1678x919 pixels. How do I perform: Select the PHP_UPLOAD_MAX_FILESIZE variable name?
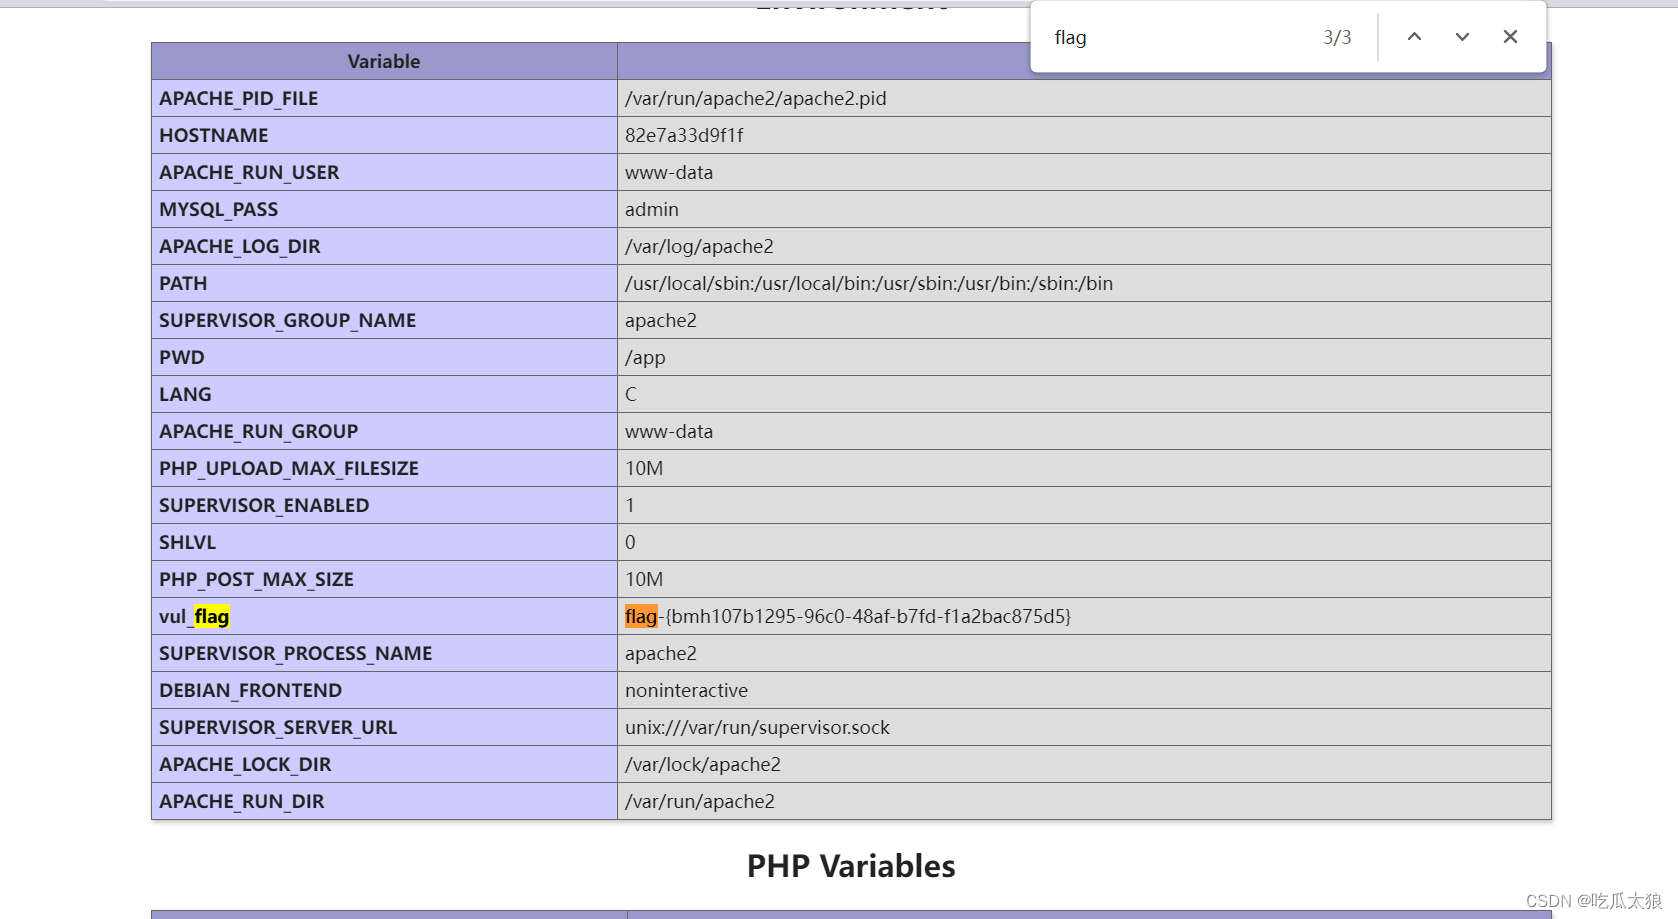tap(288, 468)
